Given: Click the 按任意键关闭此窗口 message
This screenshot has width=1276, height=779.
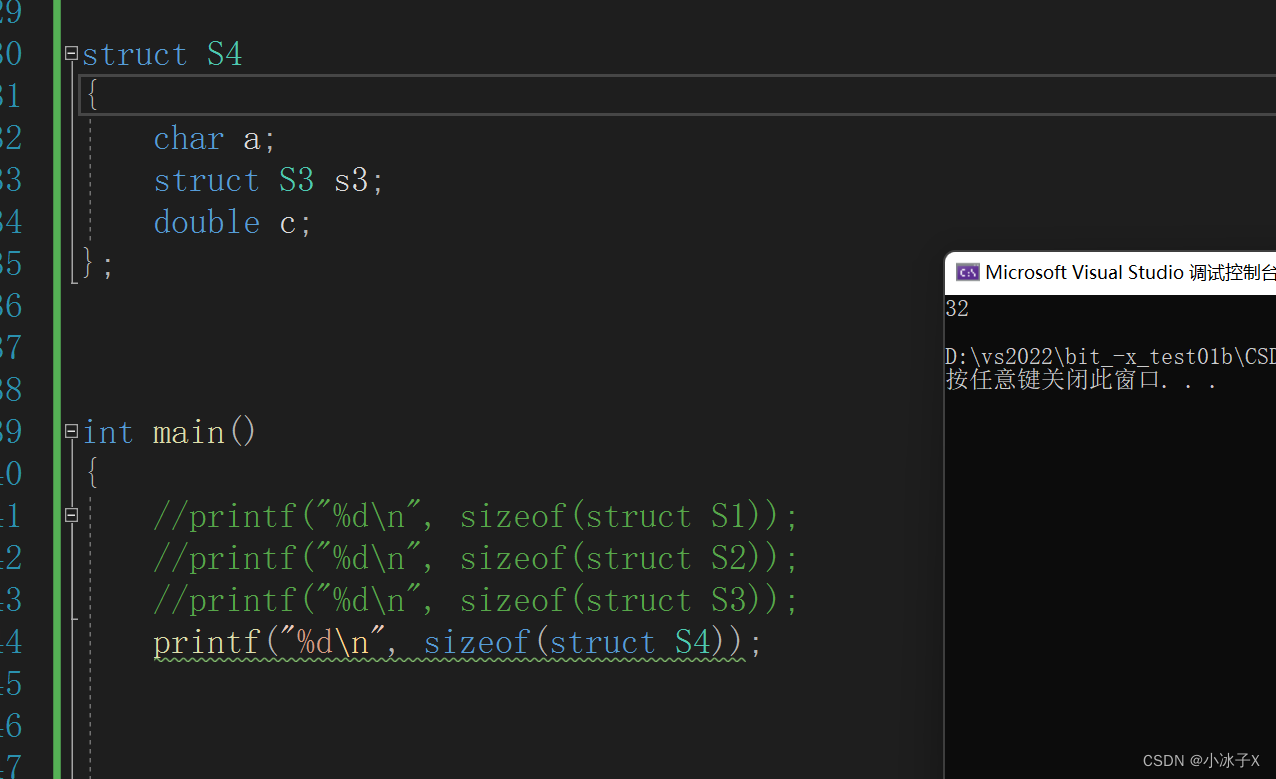Looking at the screenshot, I should tap(1081, 381).
